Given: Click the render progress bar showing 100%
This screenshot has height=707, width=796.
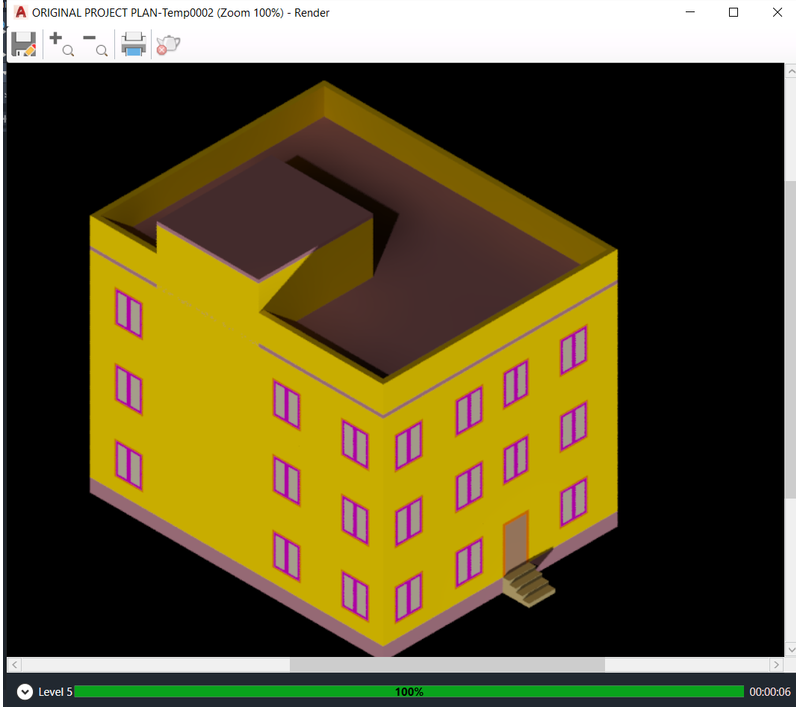Looking at the screenshot, I should point(409,691).
